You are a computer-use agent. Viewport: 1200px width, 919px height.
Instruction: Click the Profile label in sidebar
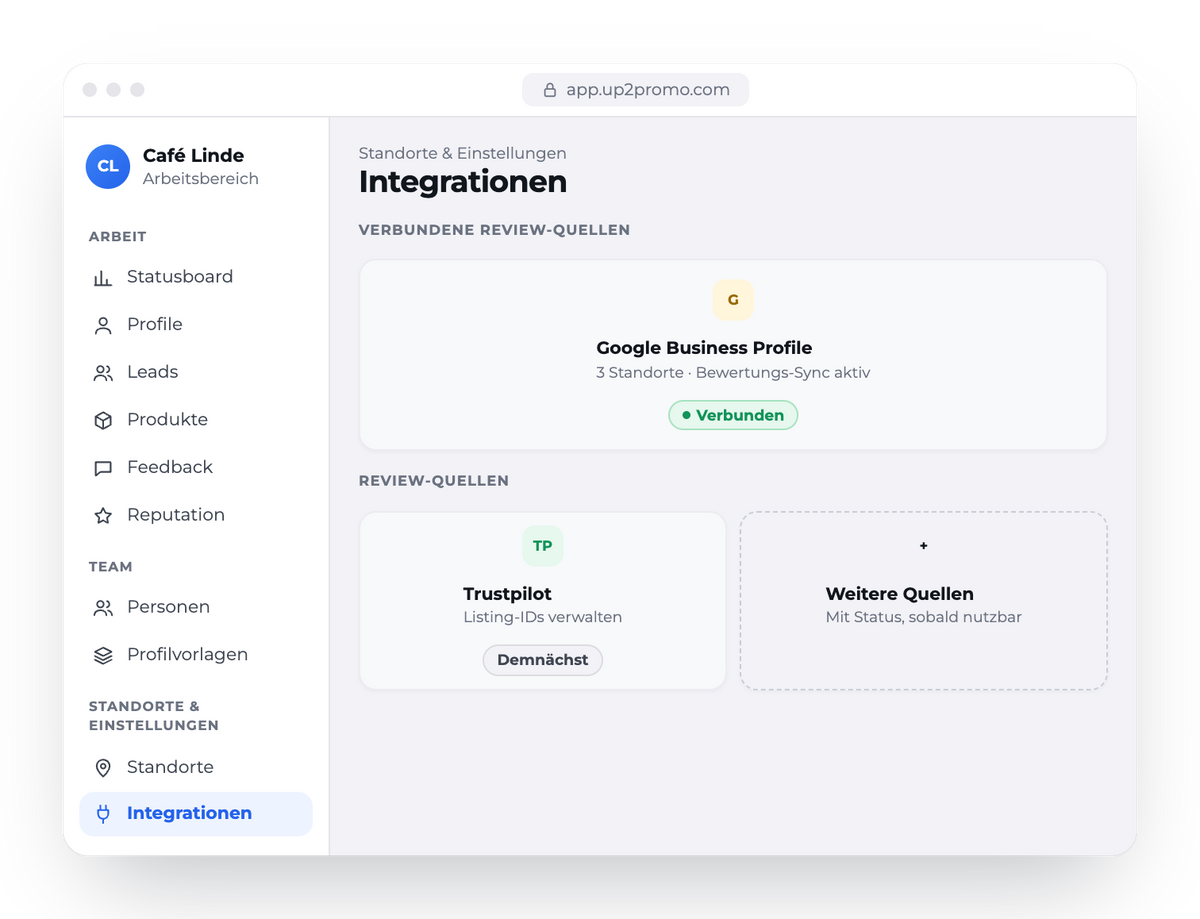coord(155,324)
